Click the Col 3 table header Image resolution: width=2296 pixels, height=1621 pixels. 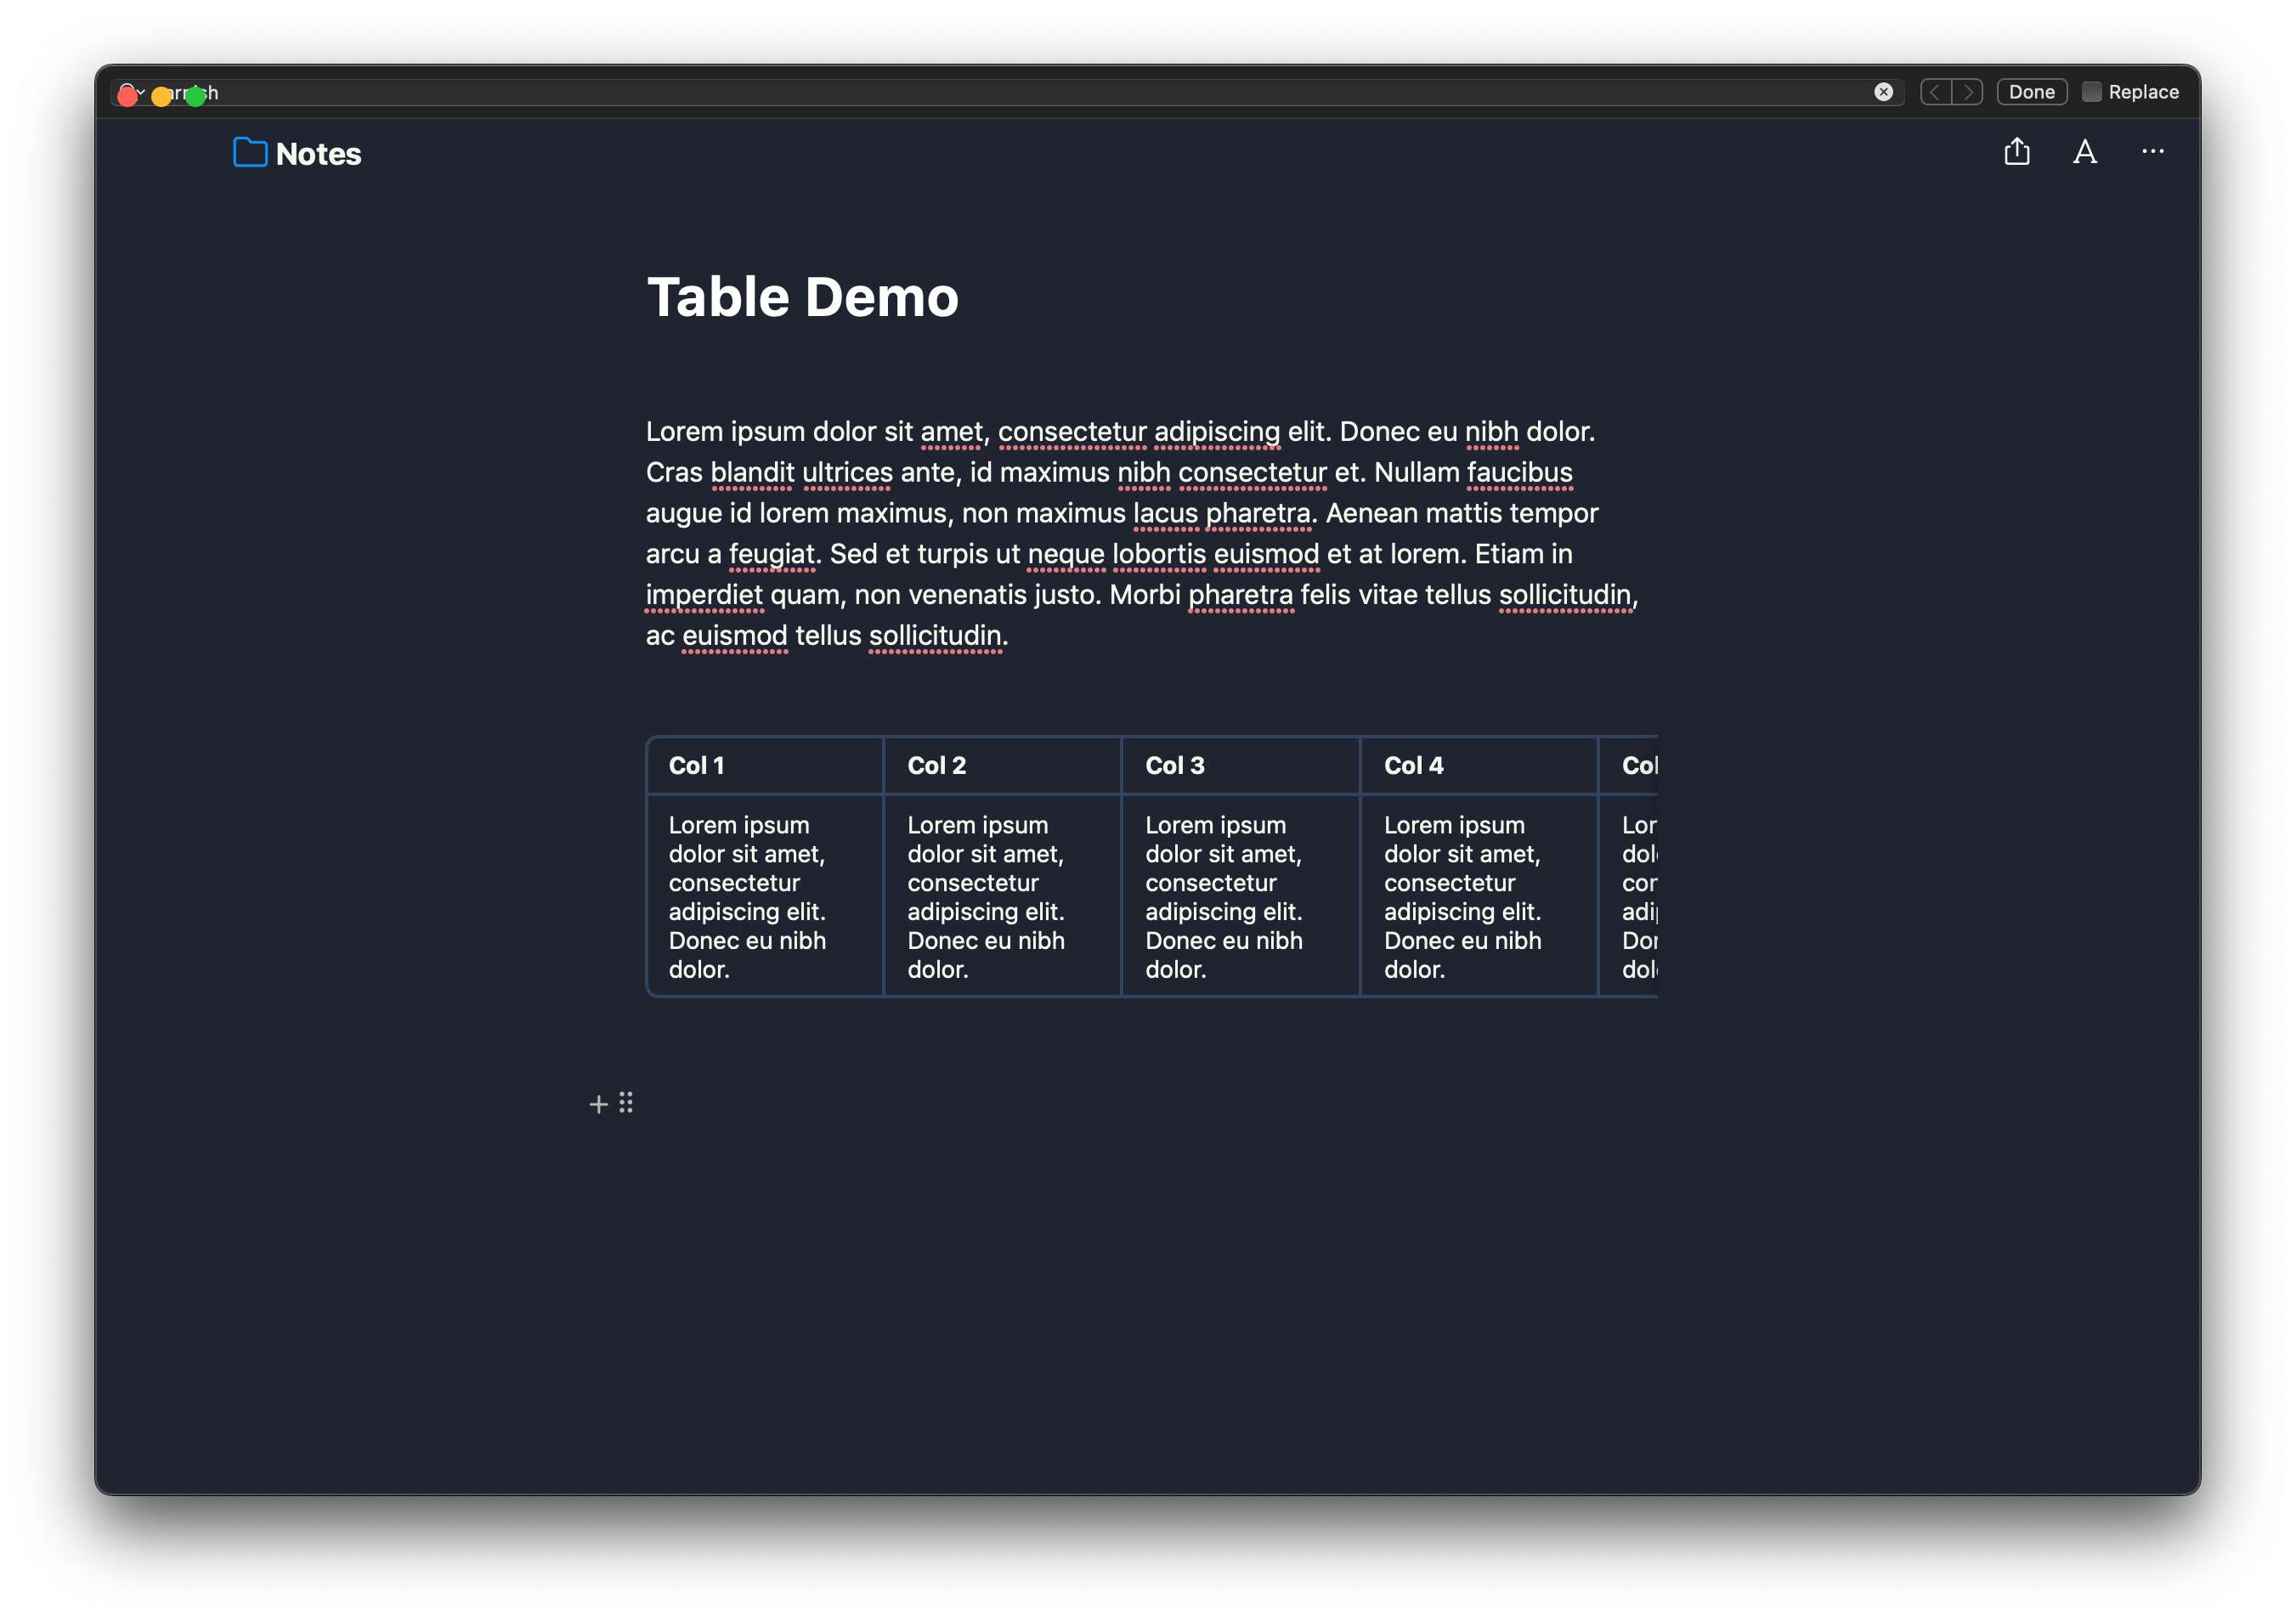(1173, 765)
